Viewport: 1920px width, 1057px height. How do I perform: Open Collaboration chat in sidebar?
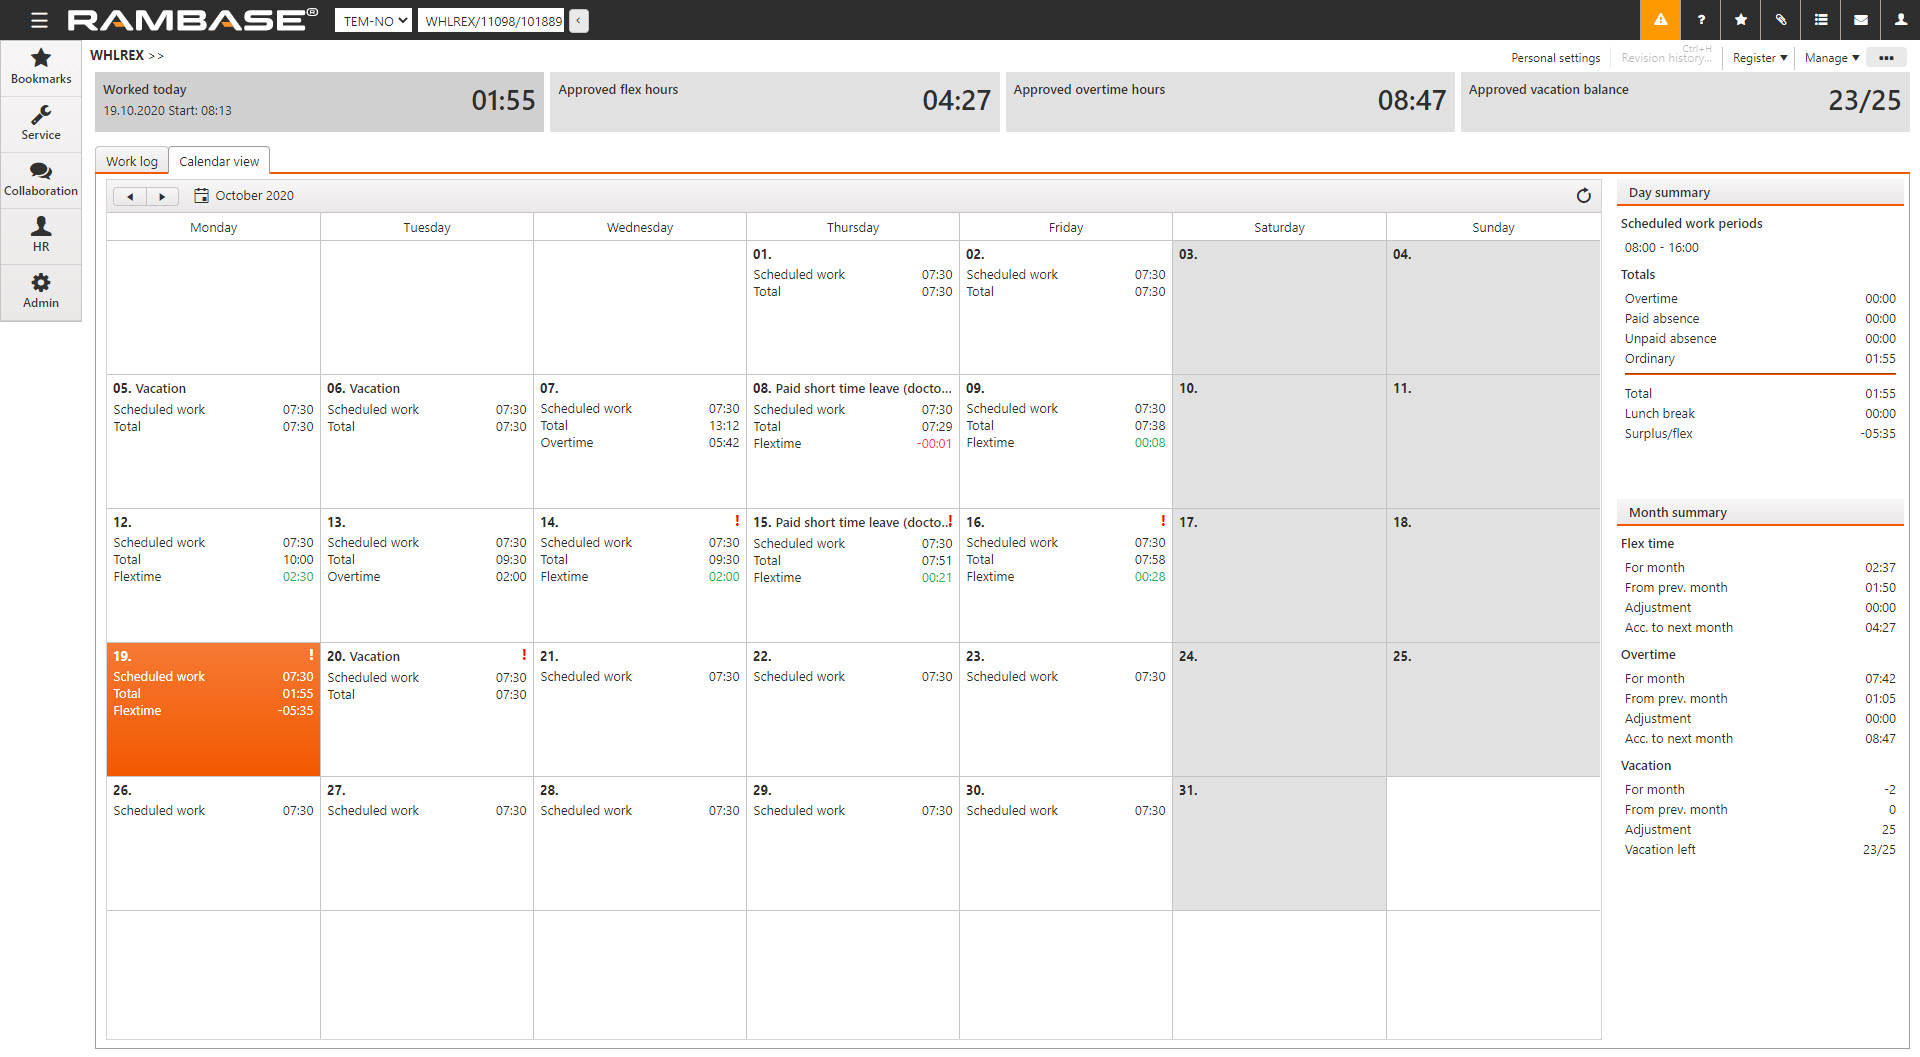click(x=41, y=180)
